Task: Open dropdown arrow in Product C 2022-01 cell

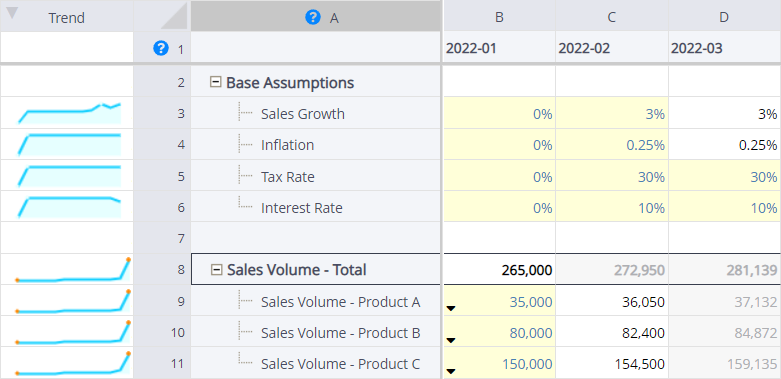Action: coord(451,371)
